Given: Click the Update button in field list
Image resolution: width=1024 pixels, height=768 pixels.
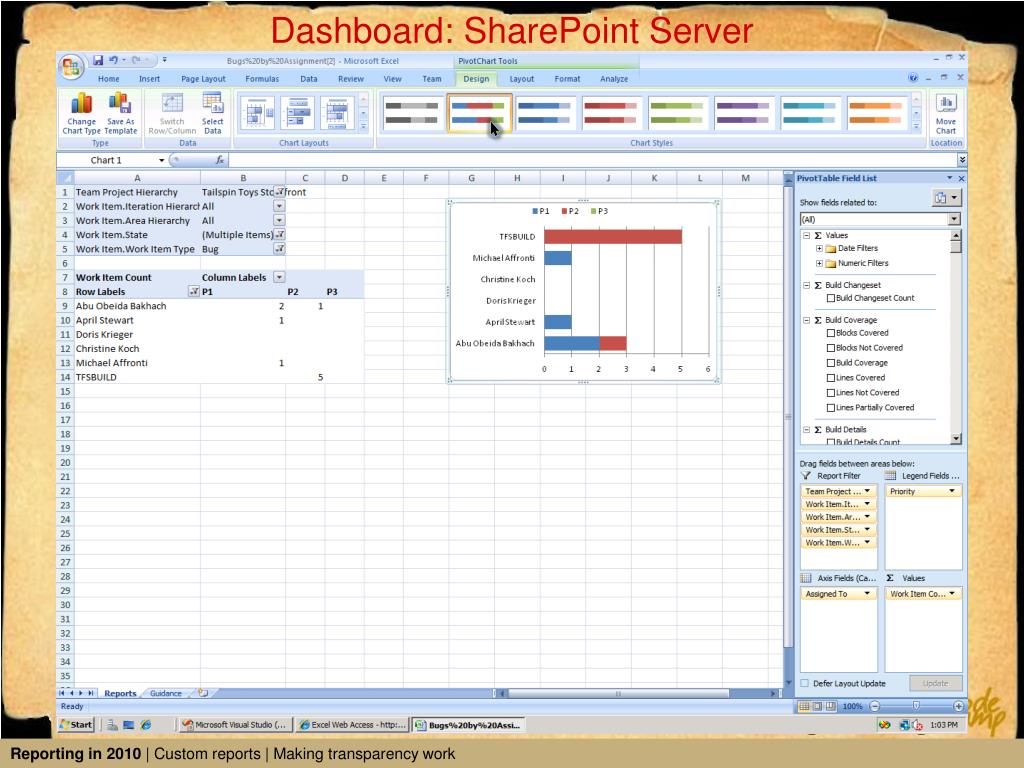Looking at the screenshot, I should (x=935, y=684).
